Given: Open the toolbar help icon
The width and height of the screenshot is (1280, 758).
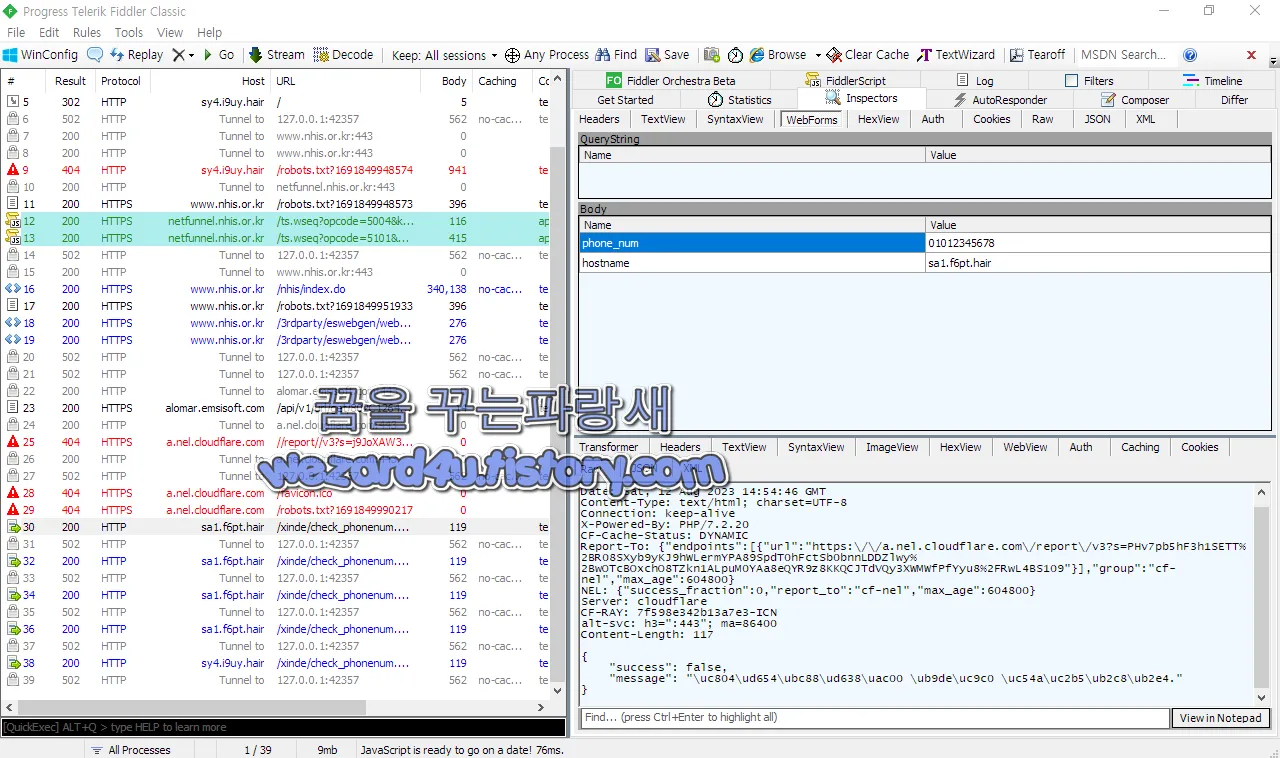Looking at the screenshot, I should pyautogui.click(x=1190, y=55).
